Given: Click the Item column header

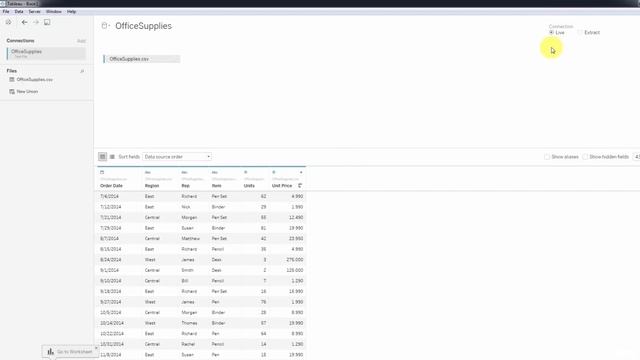Looking at the screenshot, I should click(216, 186).
